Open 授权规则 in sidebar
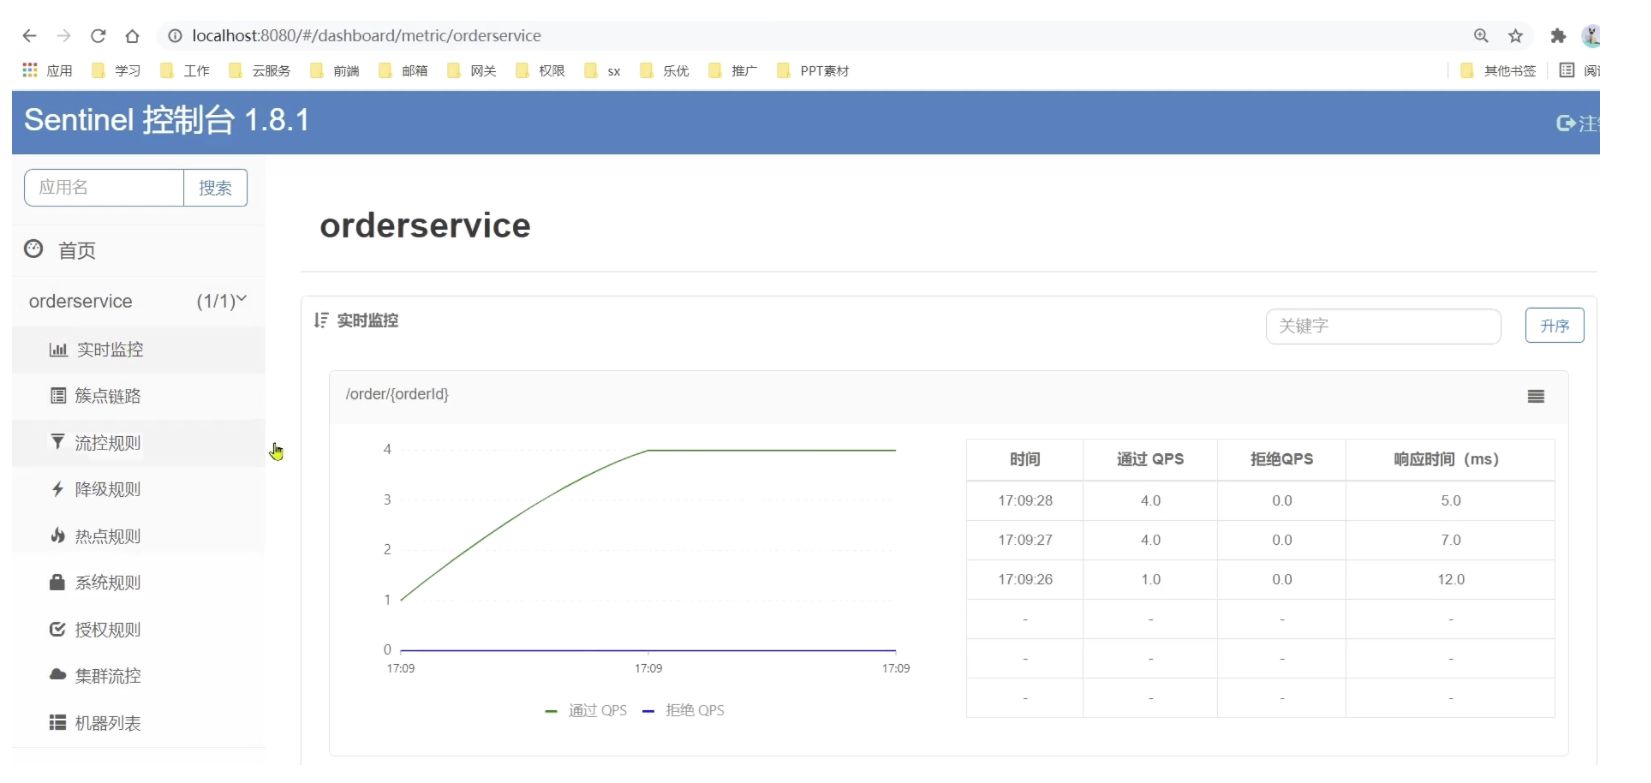 (x=138, y=629)
